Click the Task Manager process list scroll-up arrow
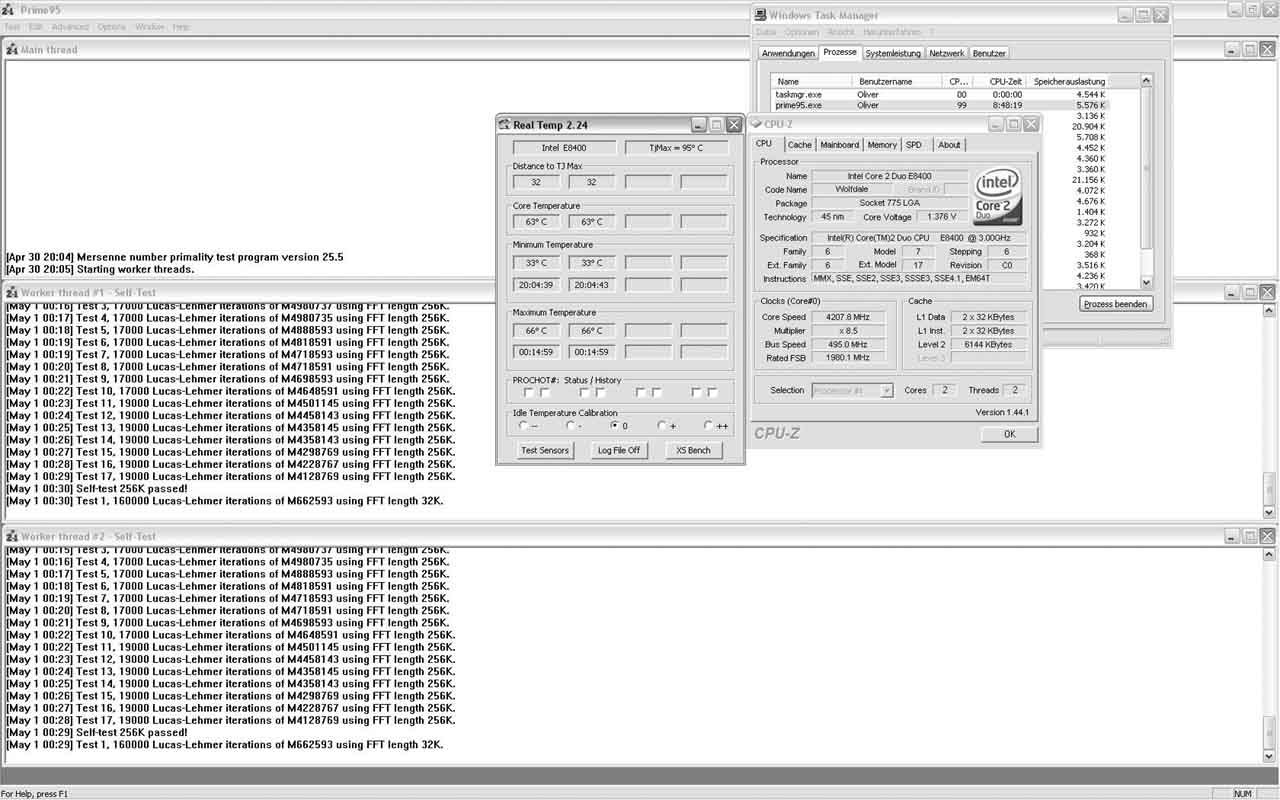The image size is (1280, 800). [1146, 81]
